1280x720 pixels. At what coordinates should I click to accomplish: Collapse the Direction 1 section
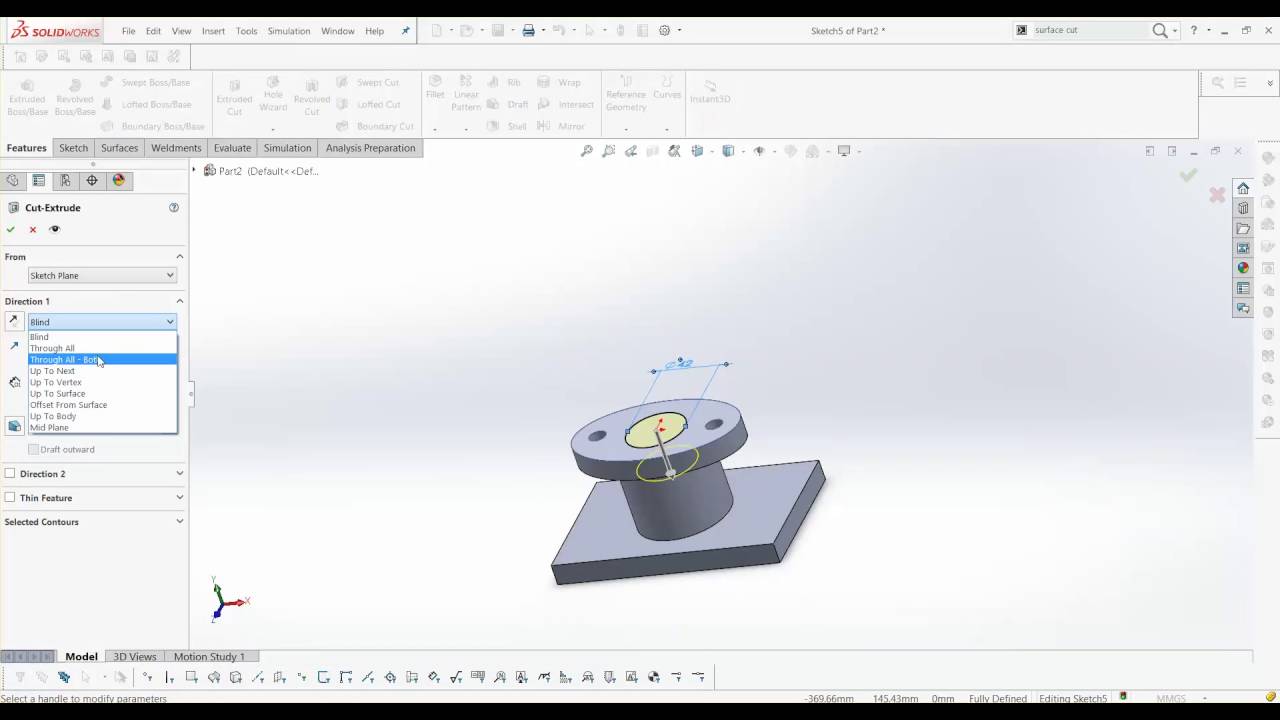(180, 301)
